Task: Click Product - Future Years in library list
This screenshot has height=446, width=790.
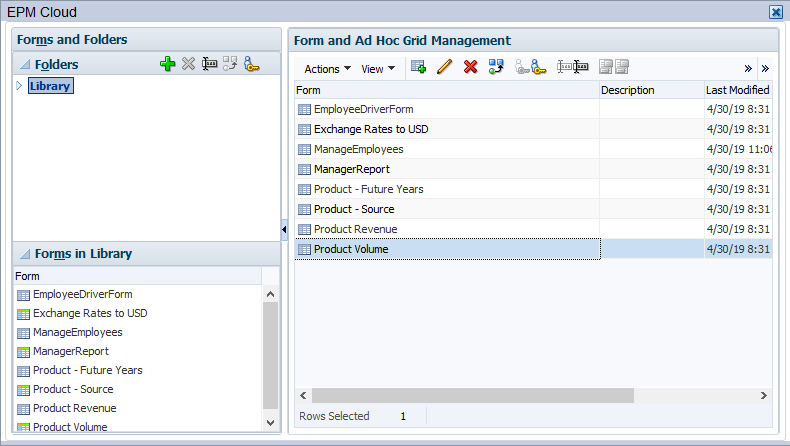Action: coord(88,370)
